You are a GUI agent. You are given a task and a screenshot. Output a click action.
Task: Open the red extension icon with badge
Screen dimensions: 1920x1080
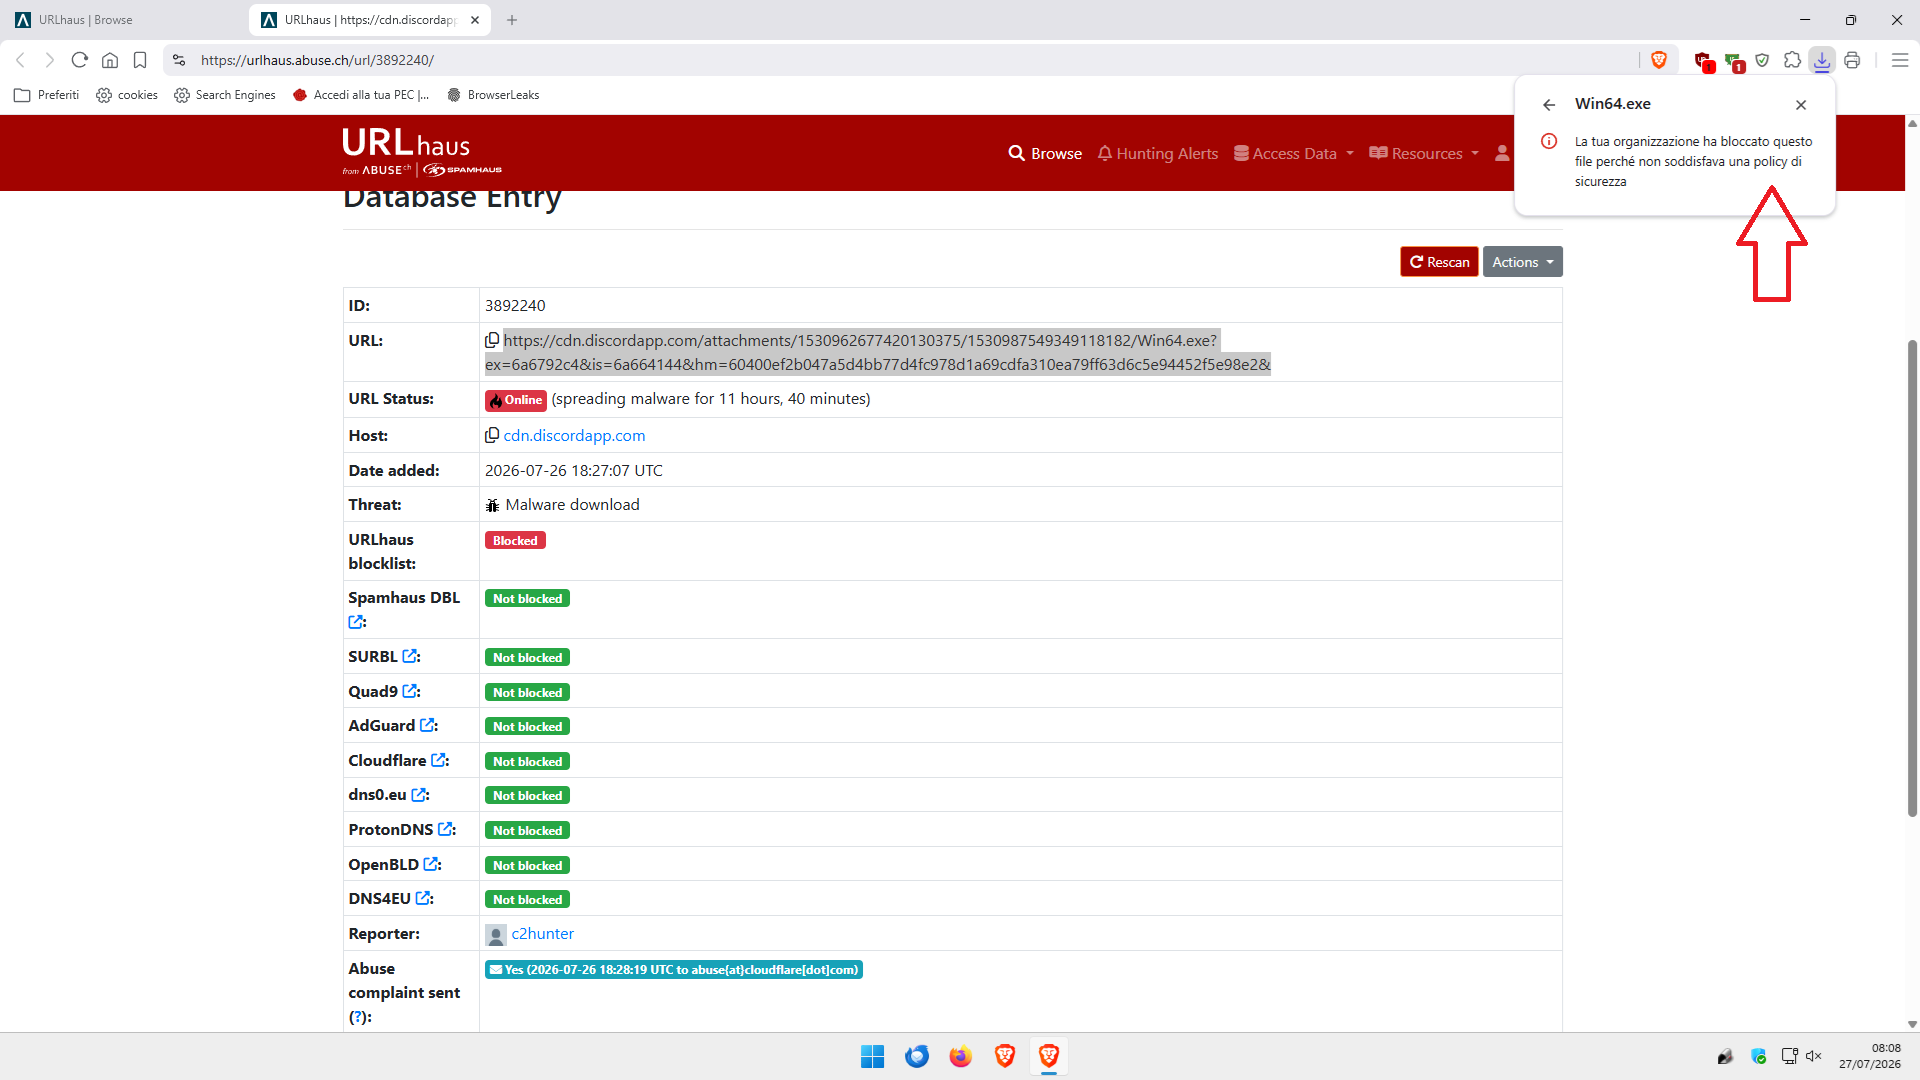pyautogui.click(x=1704, y=61)
